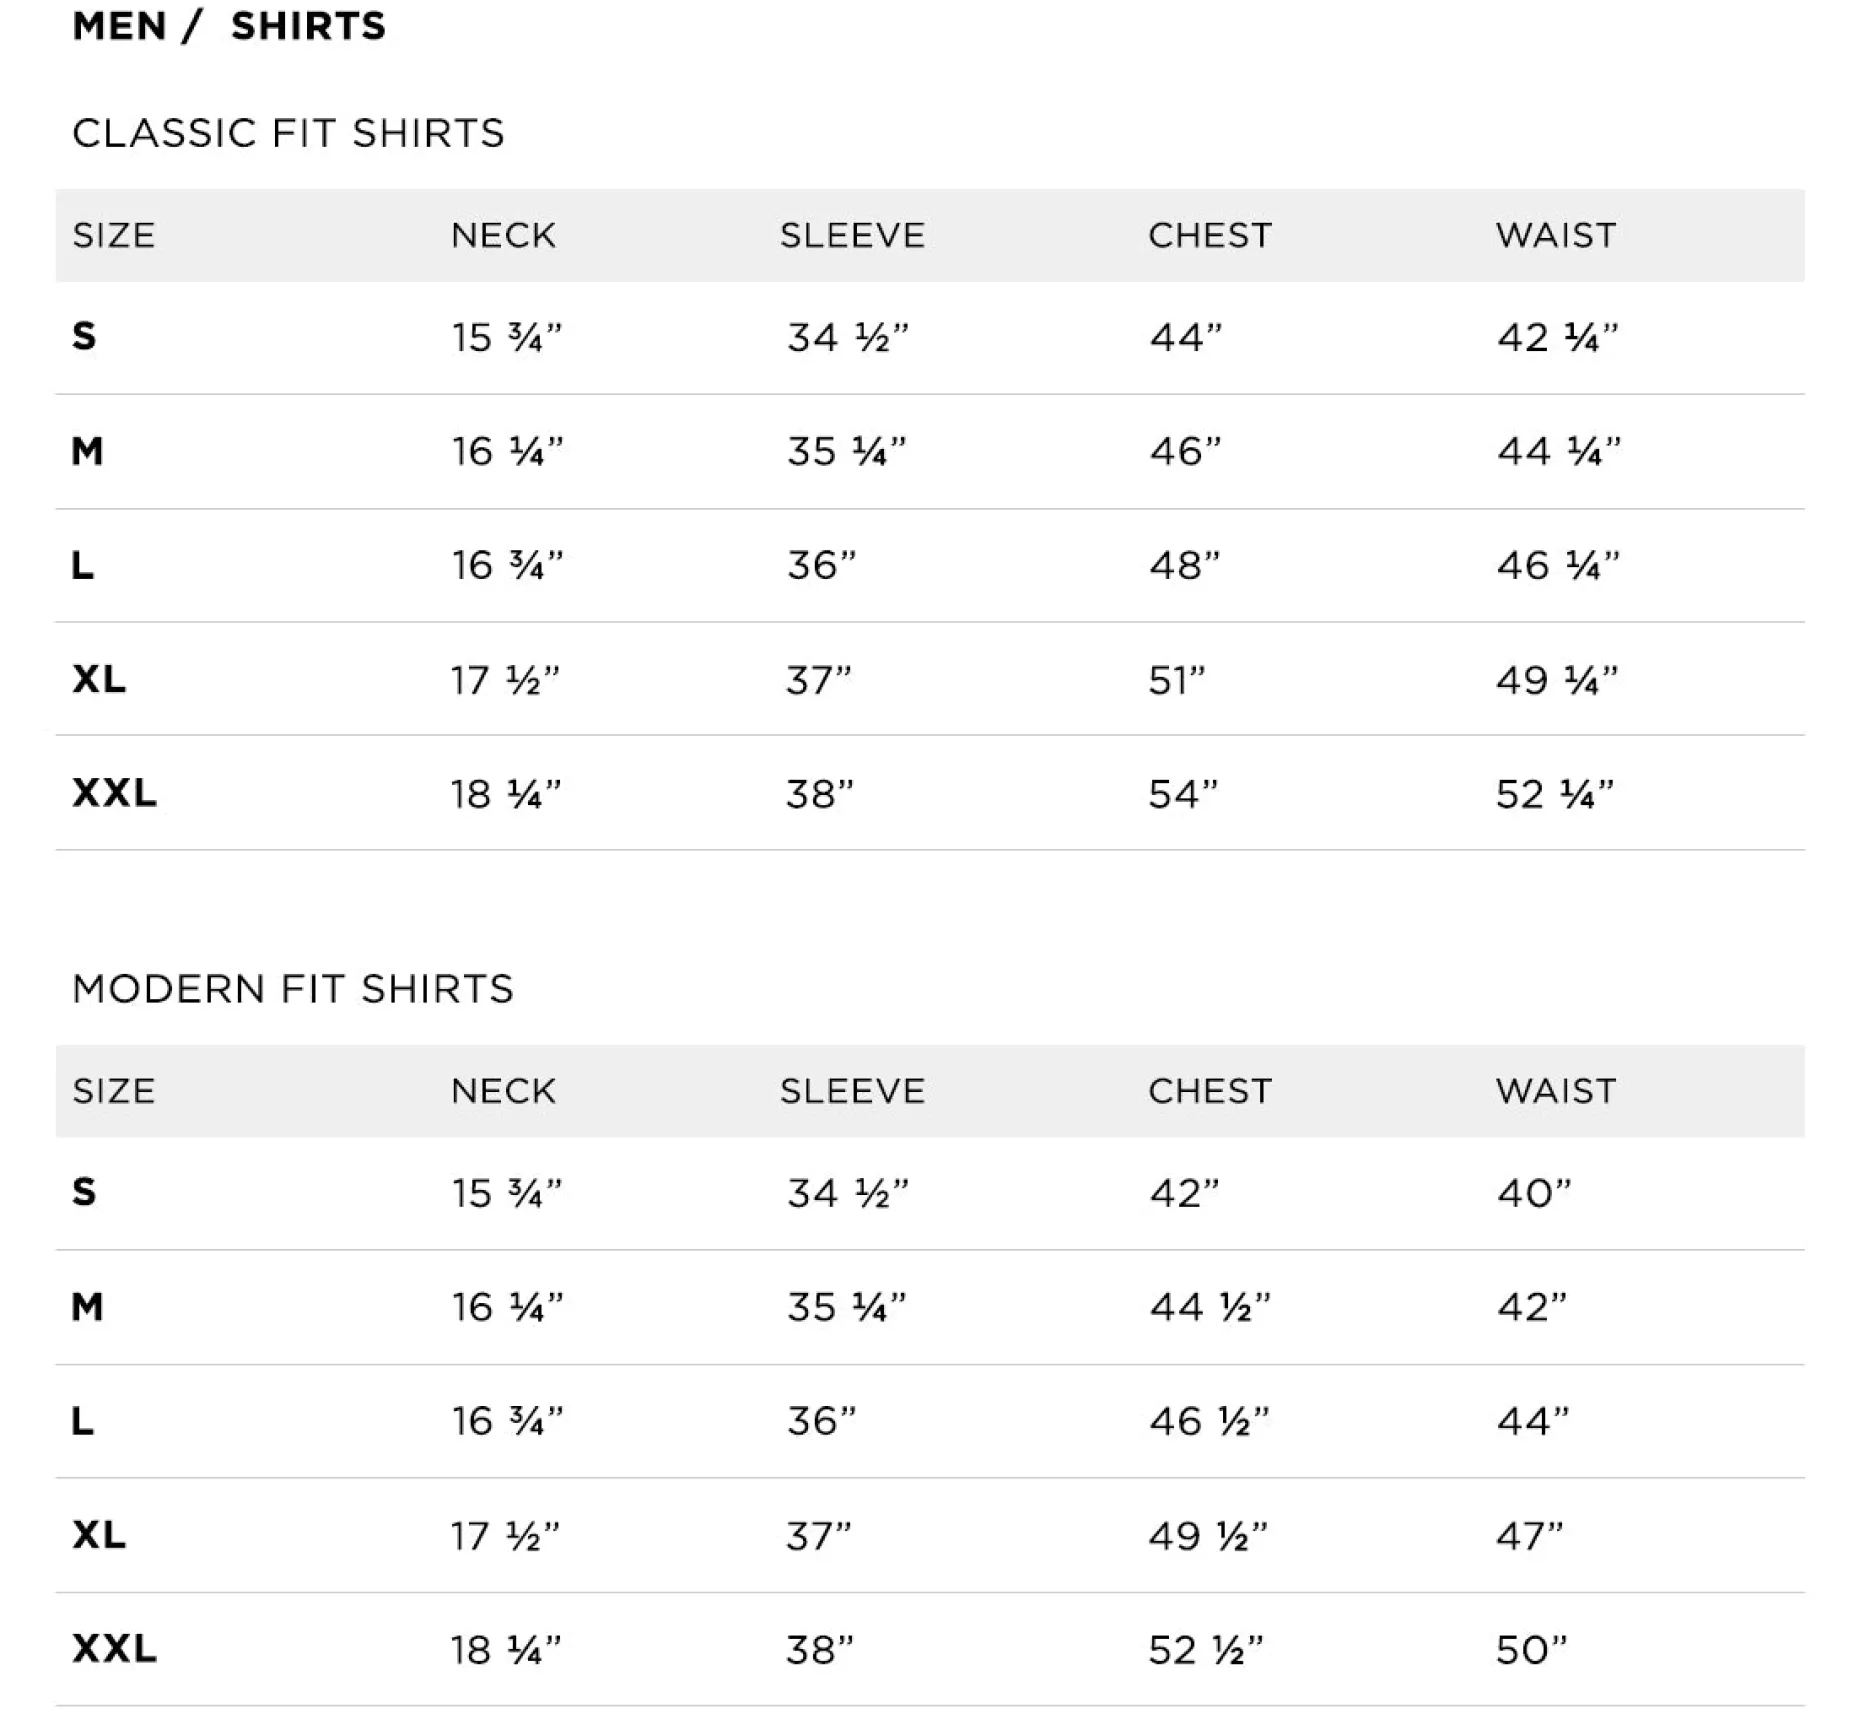Viewport: 1859px width, 1725px height.
Task: Click the MEN breadcrumb link
Action: click(x=119, y=26)
